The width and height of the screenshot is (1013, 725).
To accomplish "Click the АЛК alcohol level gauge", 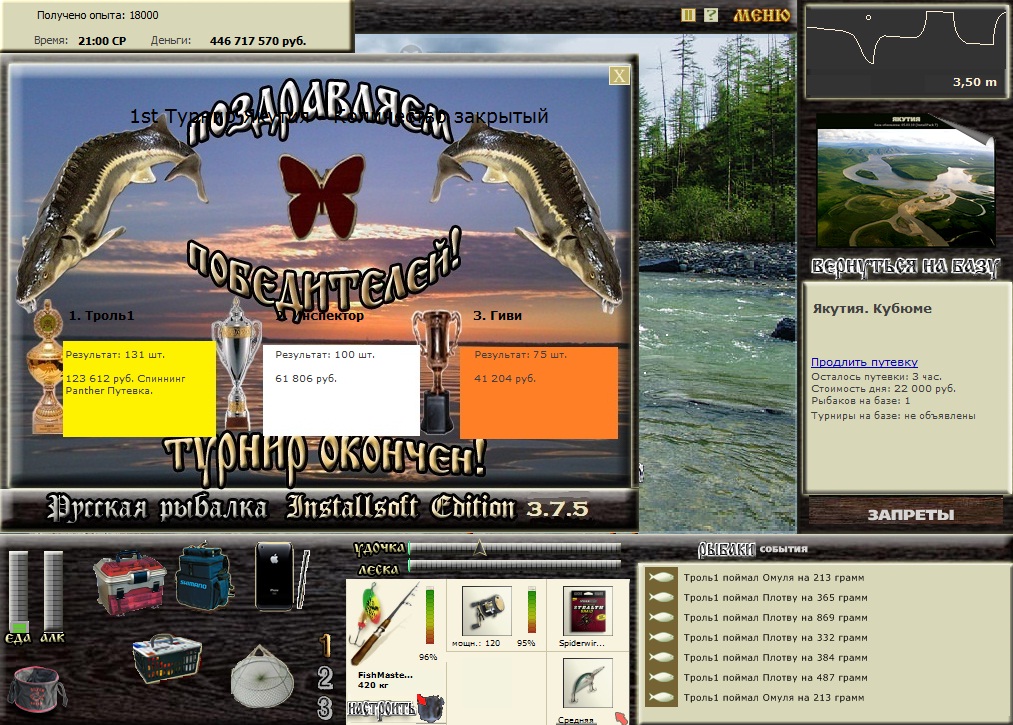I will coord(52,592).
